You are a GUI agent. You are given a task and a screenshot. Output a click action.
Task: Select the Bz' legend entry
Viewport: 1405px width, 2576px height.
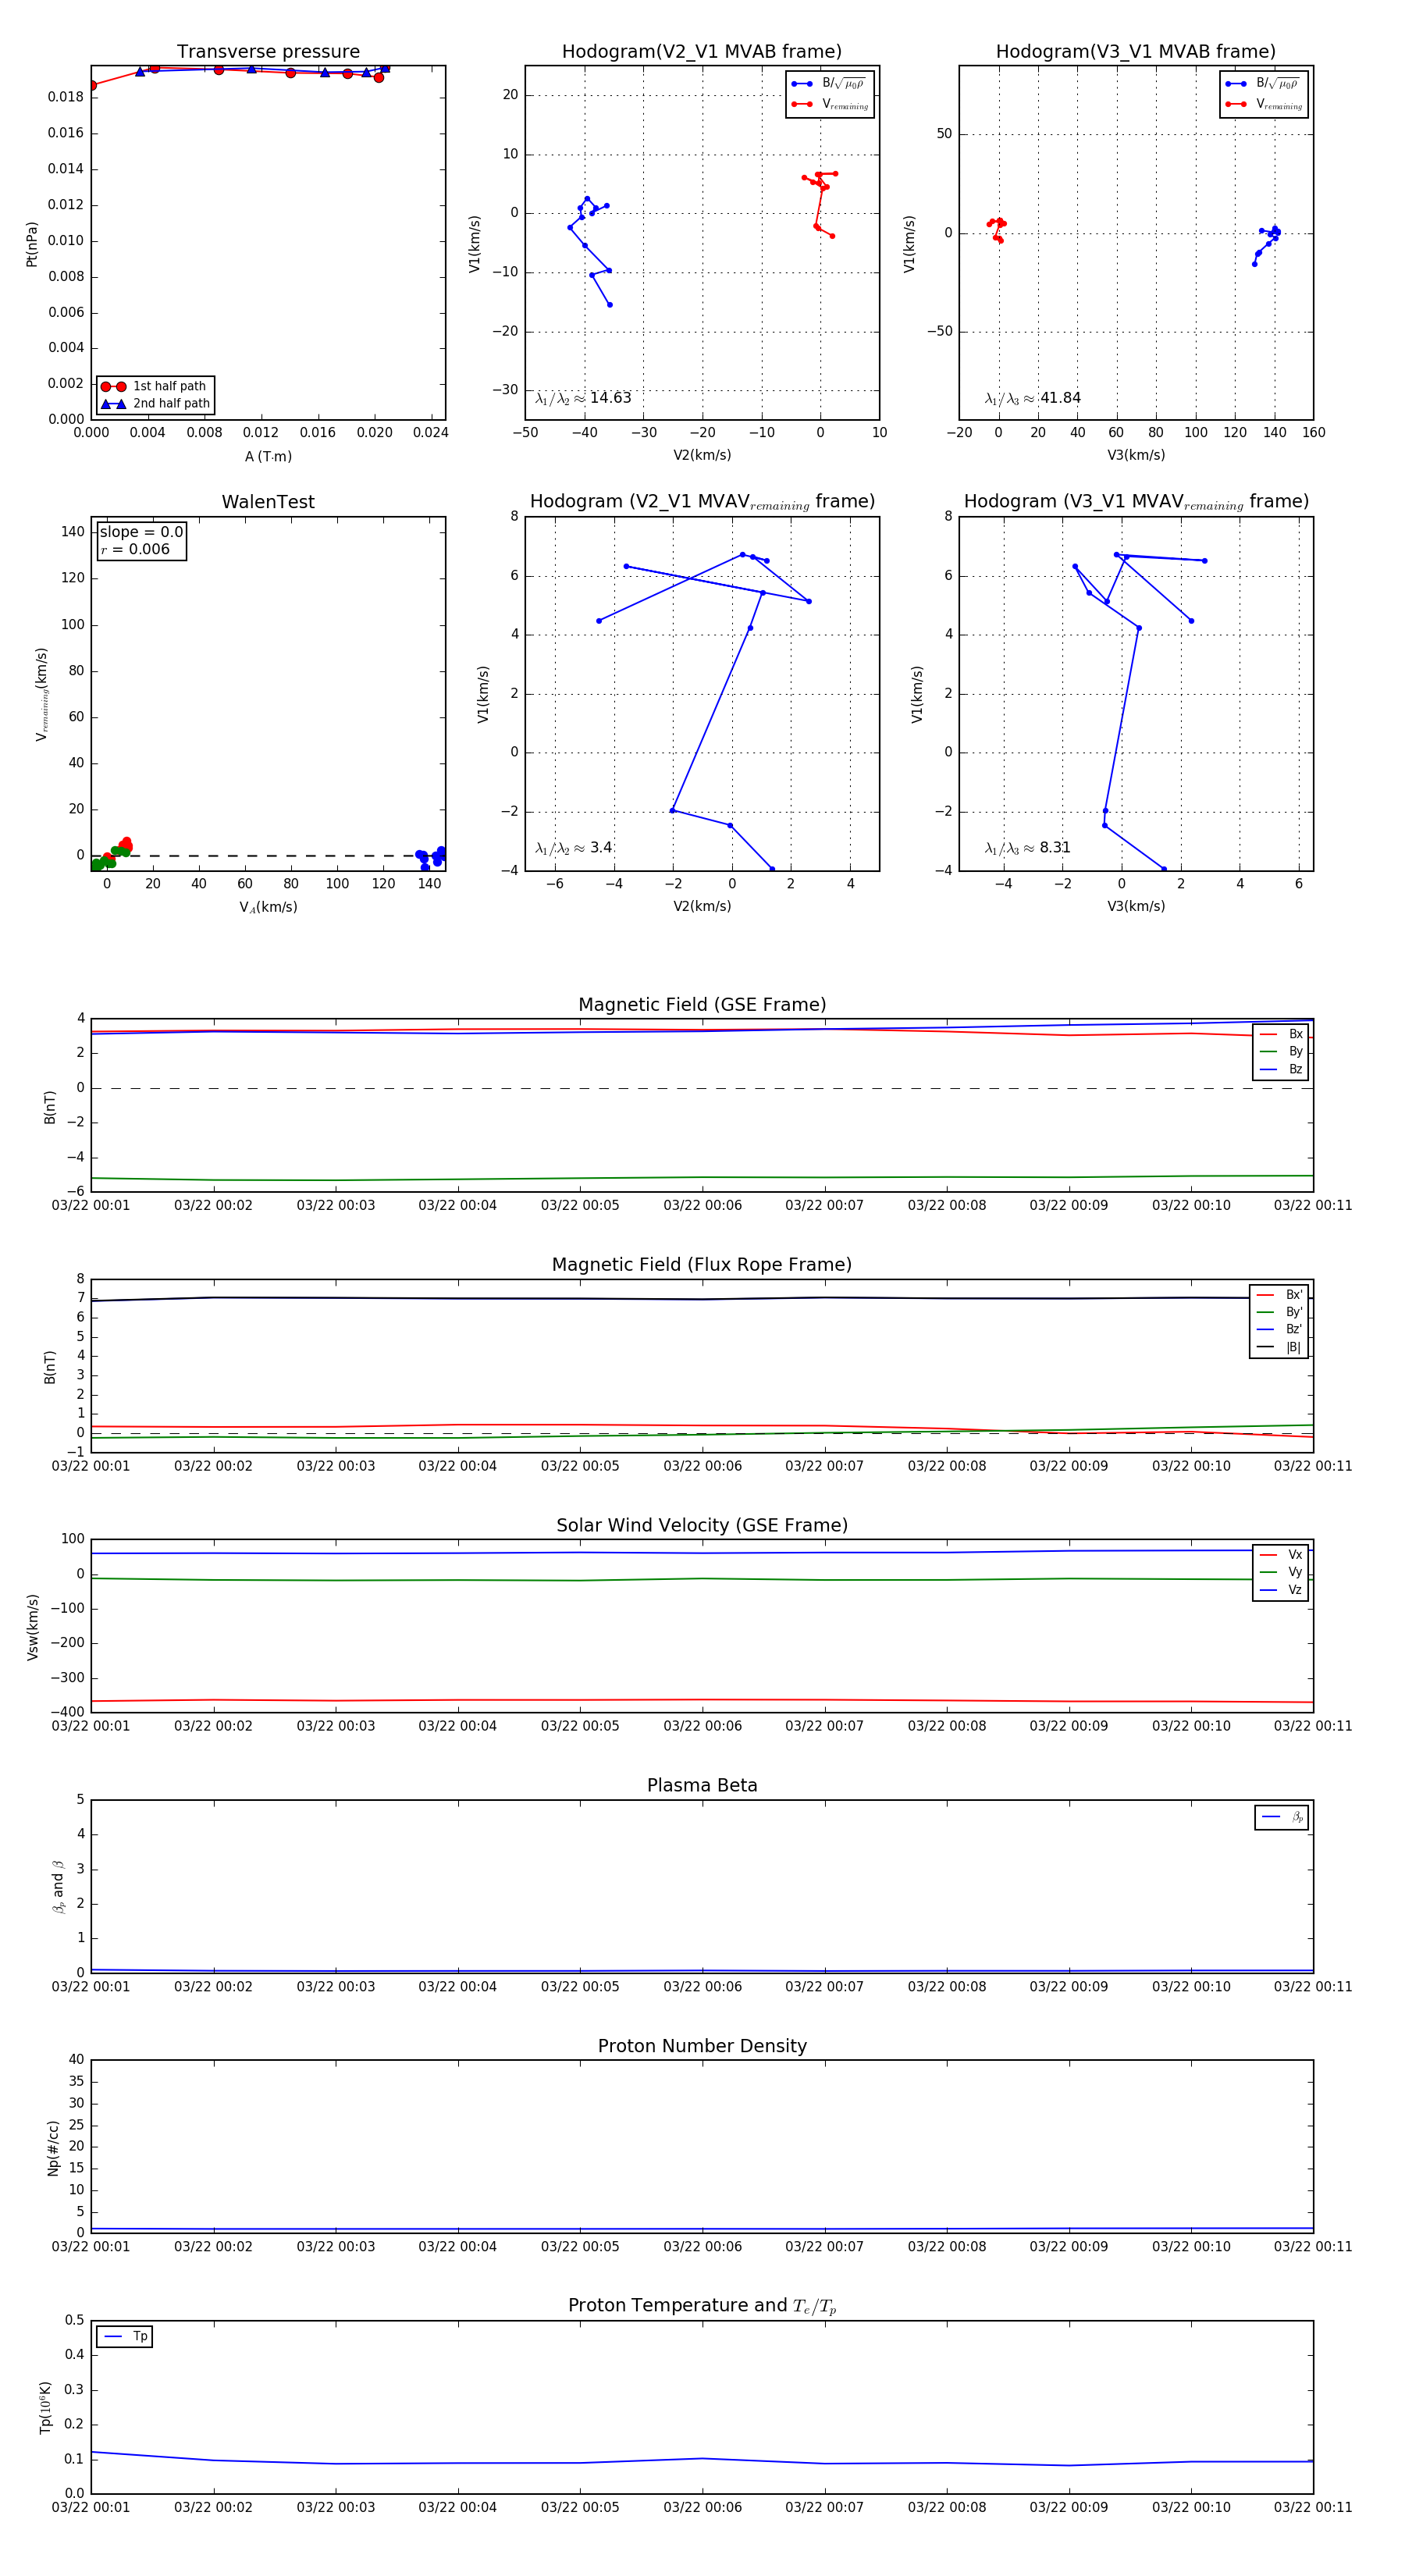click(1279, 1330)
